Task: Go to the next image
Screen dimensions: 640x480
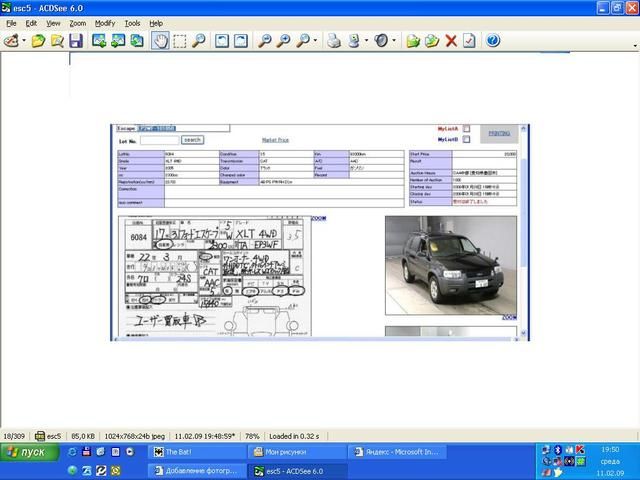Action: click(x=118, y=40)
